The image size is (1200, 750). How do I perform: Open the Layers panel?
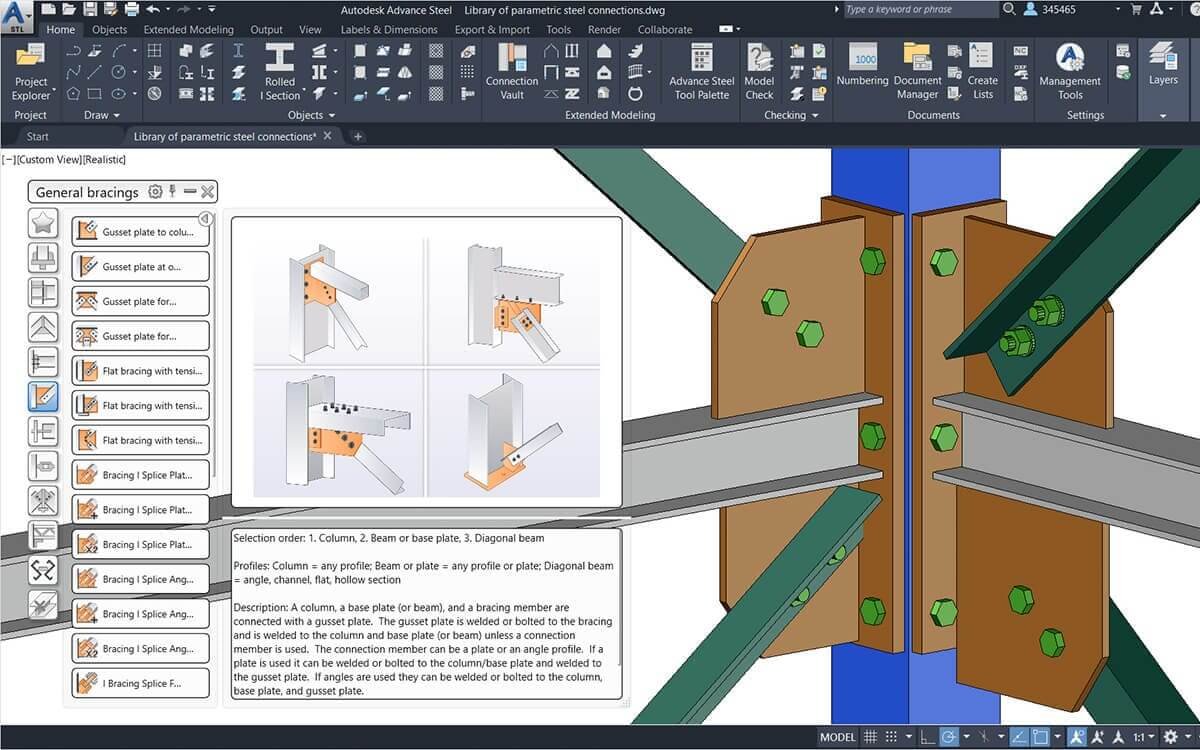click(x=1162, y=72)
